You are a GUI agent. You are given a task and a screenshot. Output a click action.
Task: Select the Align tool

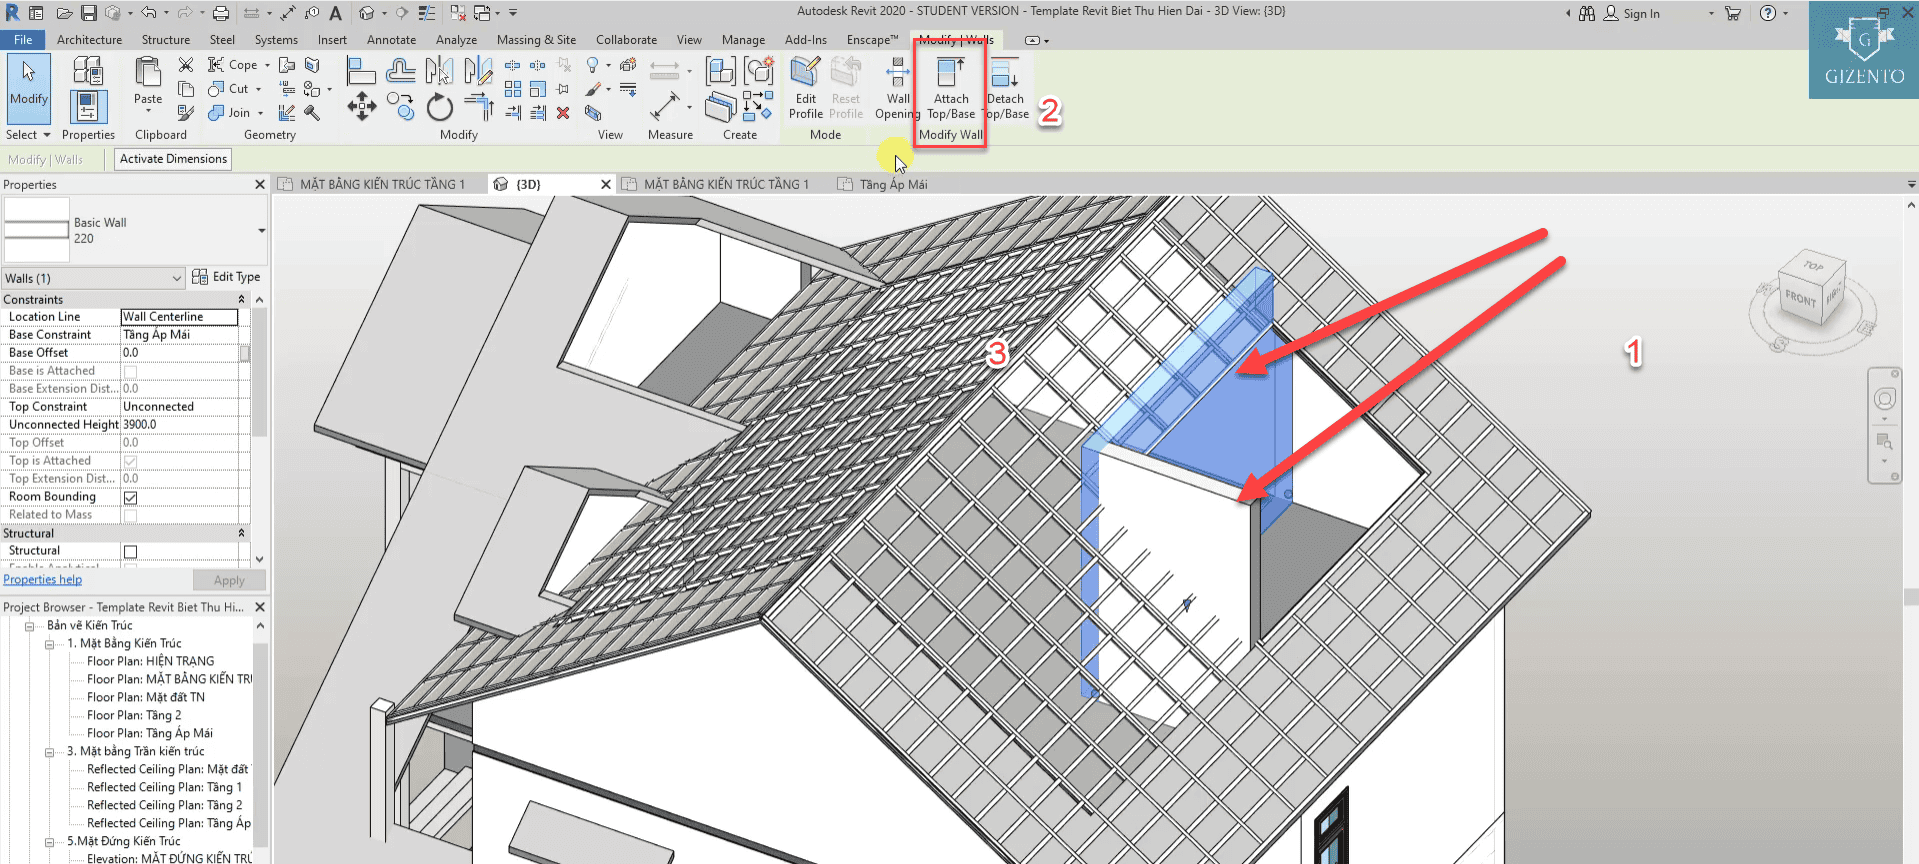pos(361,71)
